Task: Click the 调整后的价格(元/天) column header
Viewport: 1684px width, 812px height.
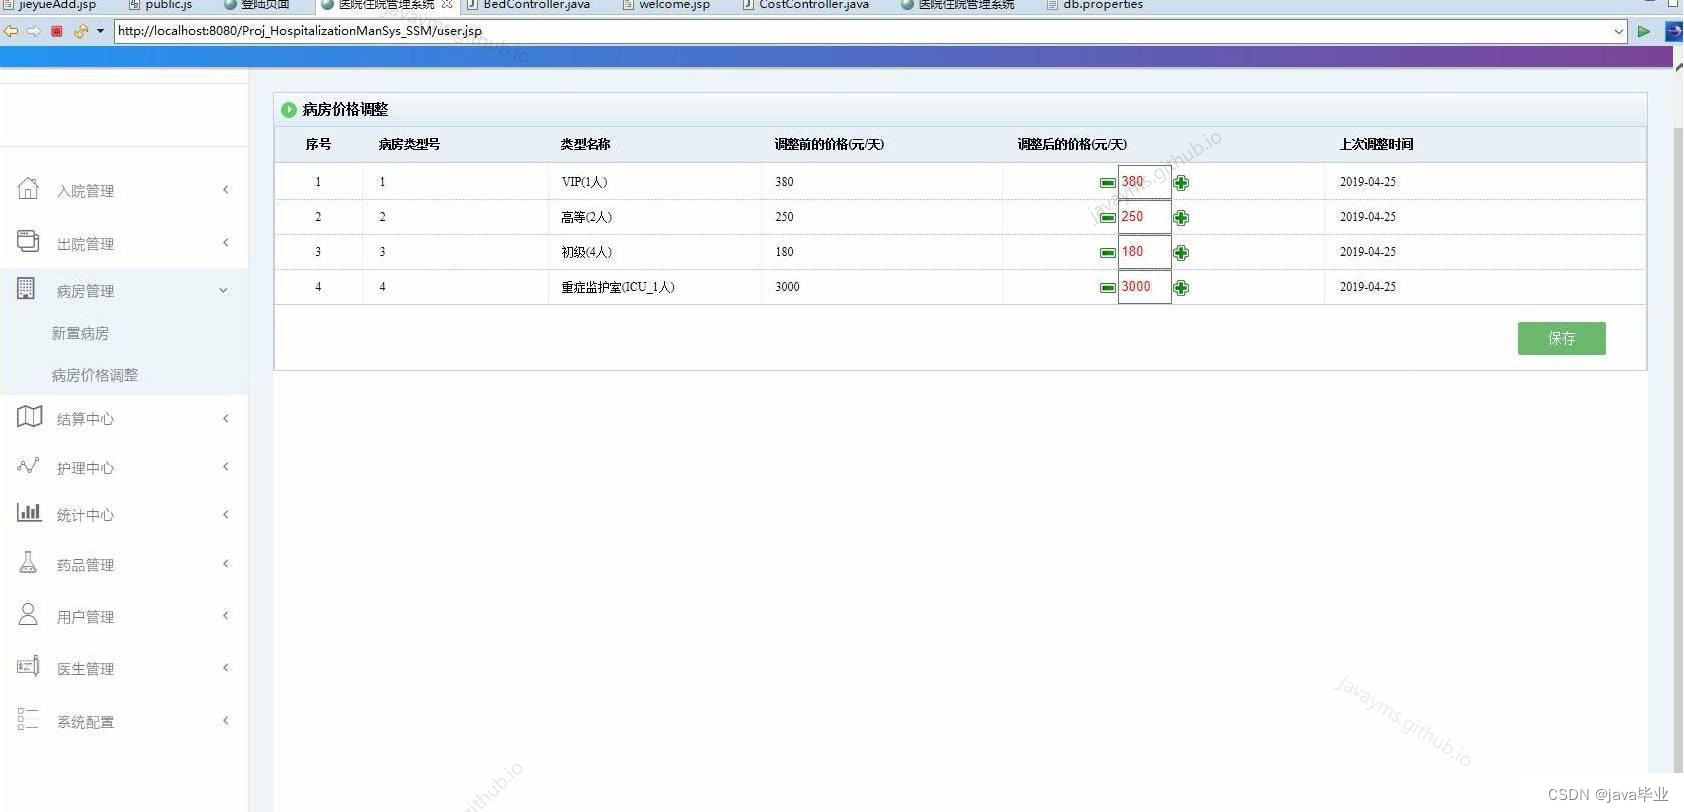Action: 1072,144
